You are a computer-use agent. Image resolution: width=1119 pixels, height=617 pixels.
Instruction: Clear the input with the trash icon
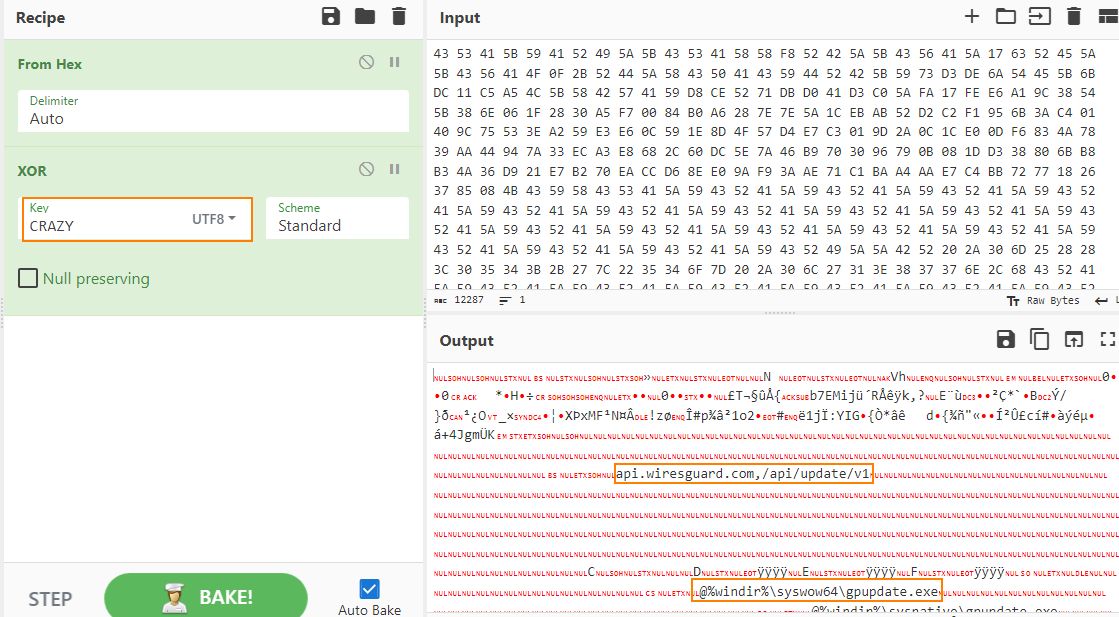1071,17
